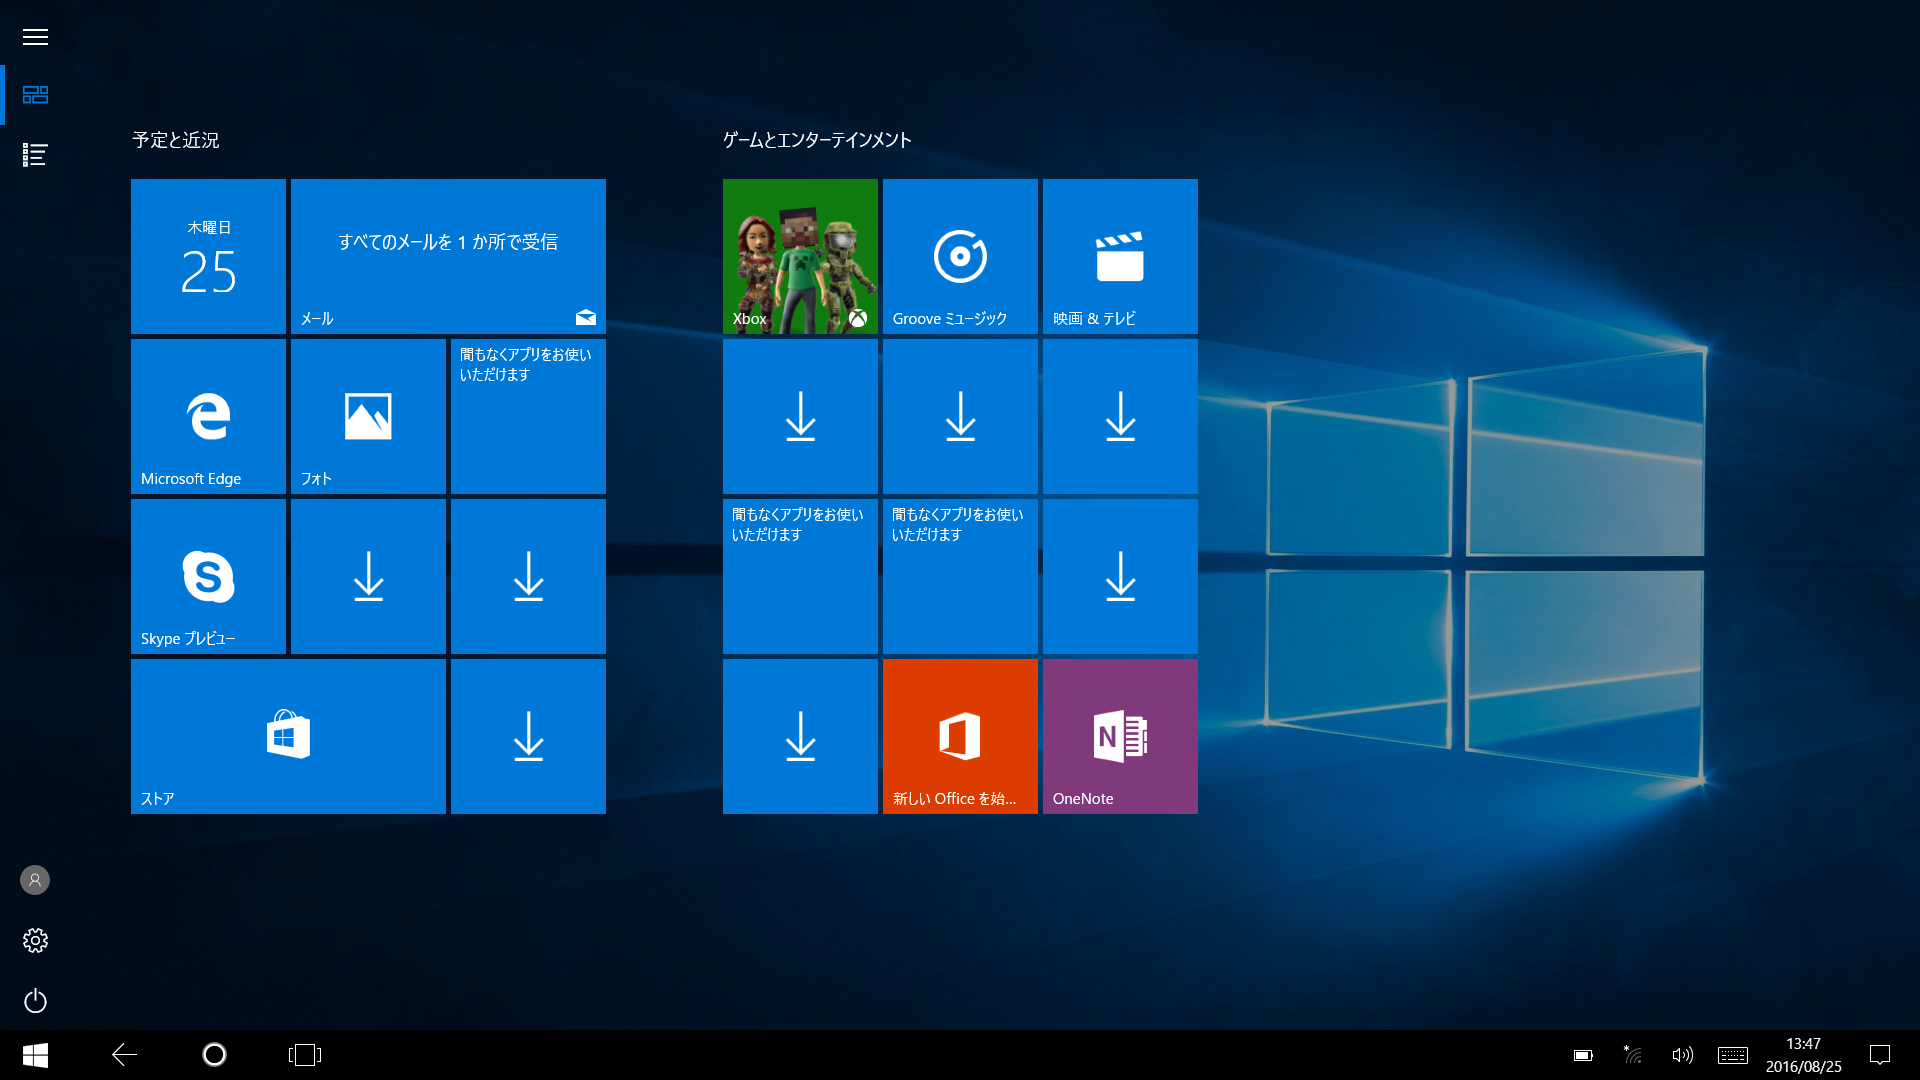This screenshot has height=1080, width=1920.
Task: Open the calendar tile showing 25
Action: 208,256
